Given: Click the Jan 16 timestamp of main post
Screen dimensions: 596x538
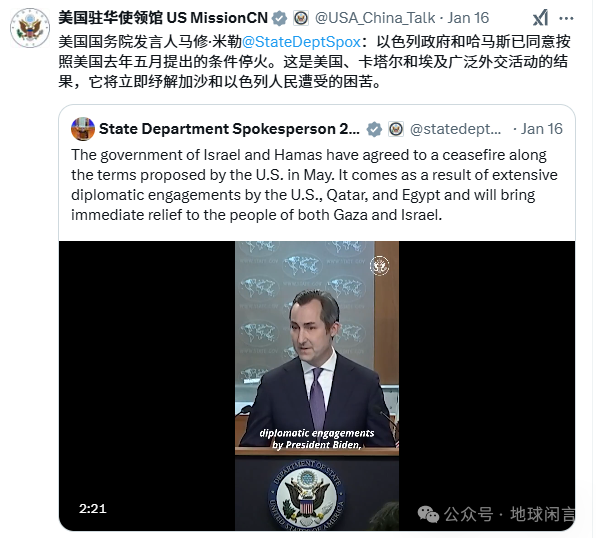Looking at the screenshot, I should point(468,18).
